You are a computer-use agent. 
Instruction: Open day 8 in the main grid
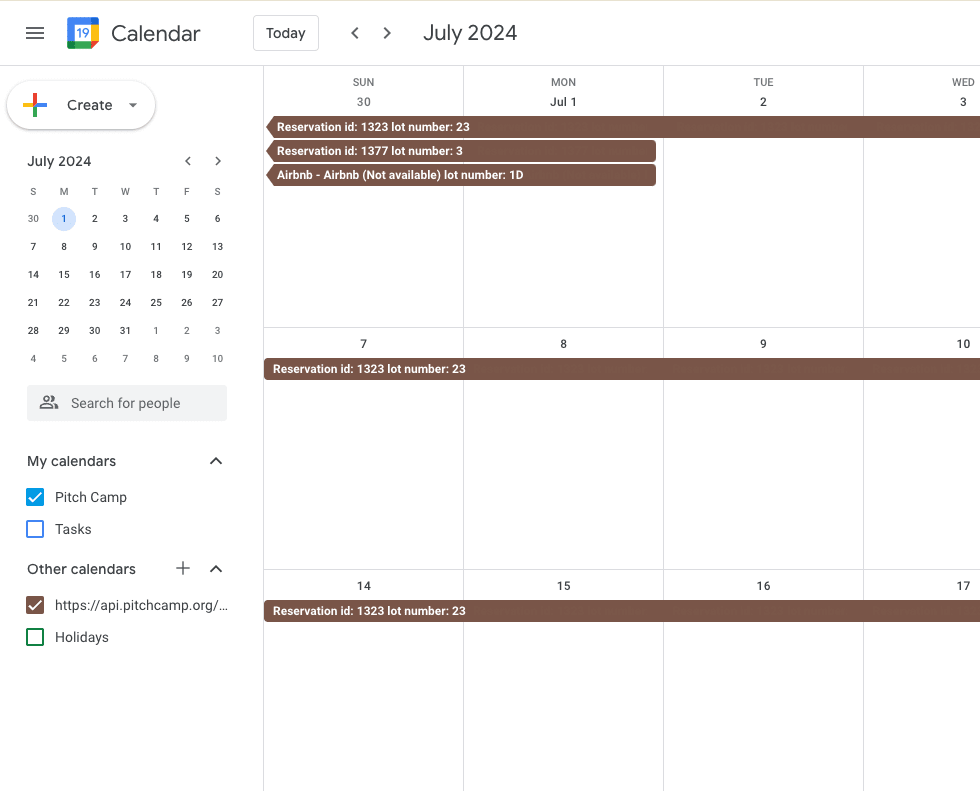click(x=563, y=344)
